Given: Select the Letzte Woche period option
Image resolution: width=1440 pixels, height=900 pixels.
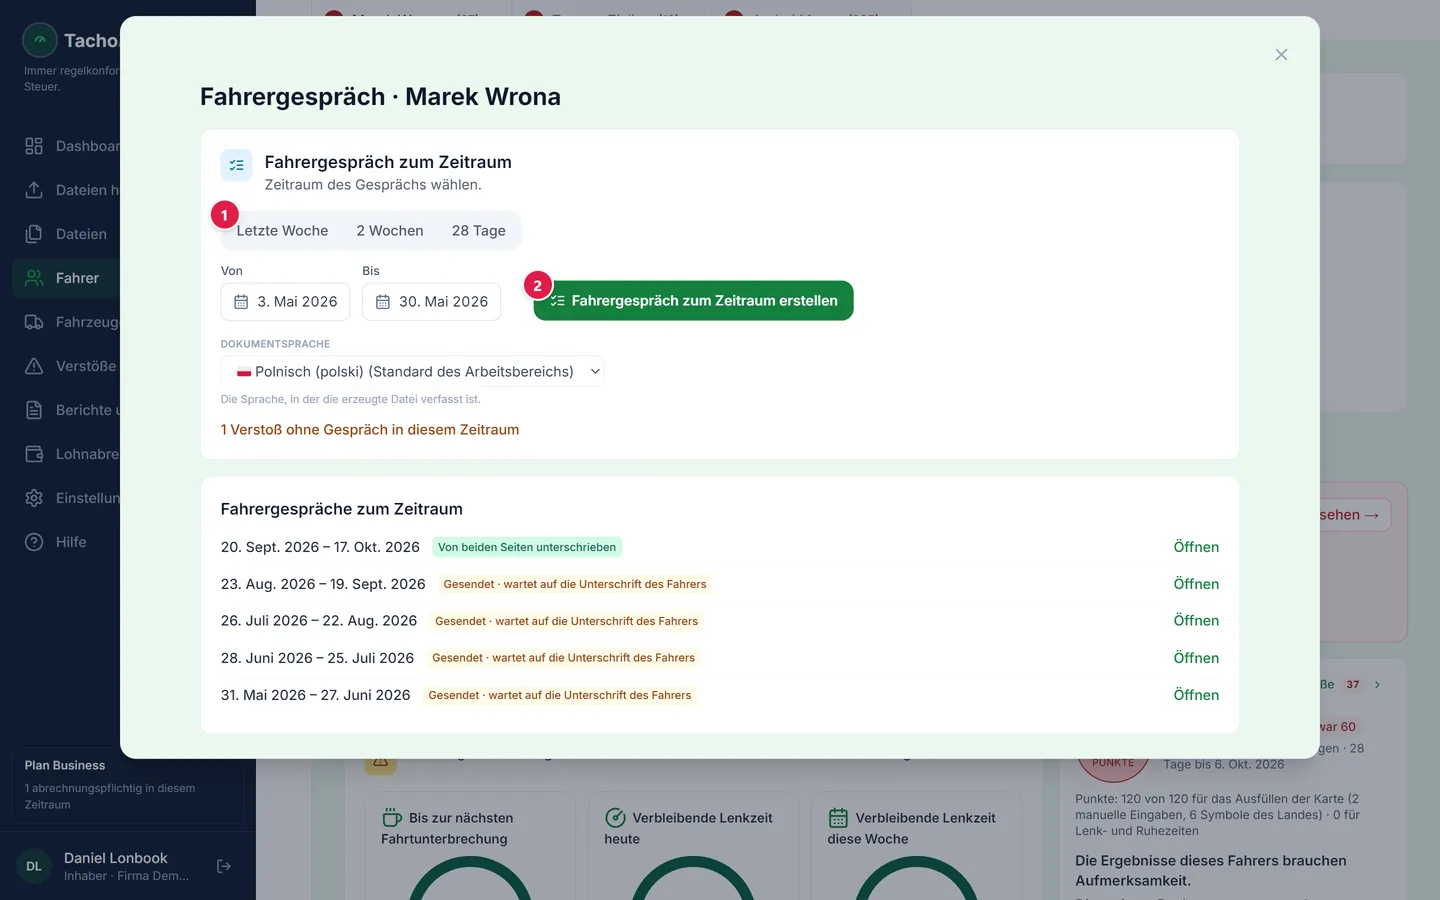Looking at the screenshot, I should [x=282, y=231].
